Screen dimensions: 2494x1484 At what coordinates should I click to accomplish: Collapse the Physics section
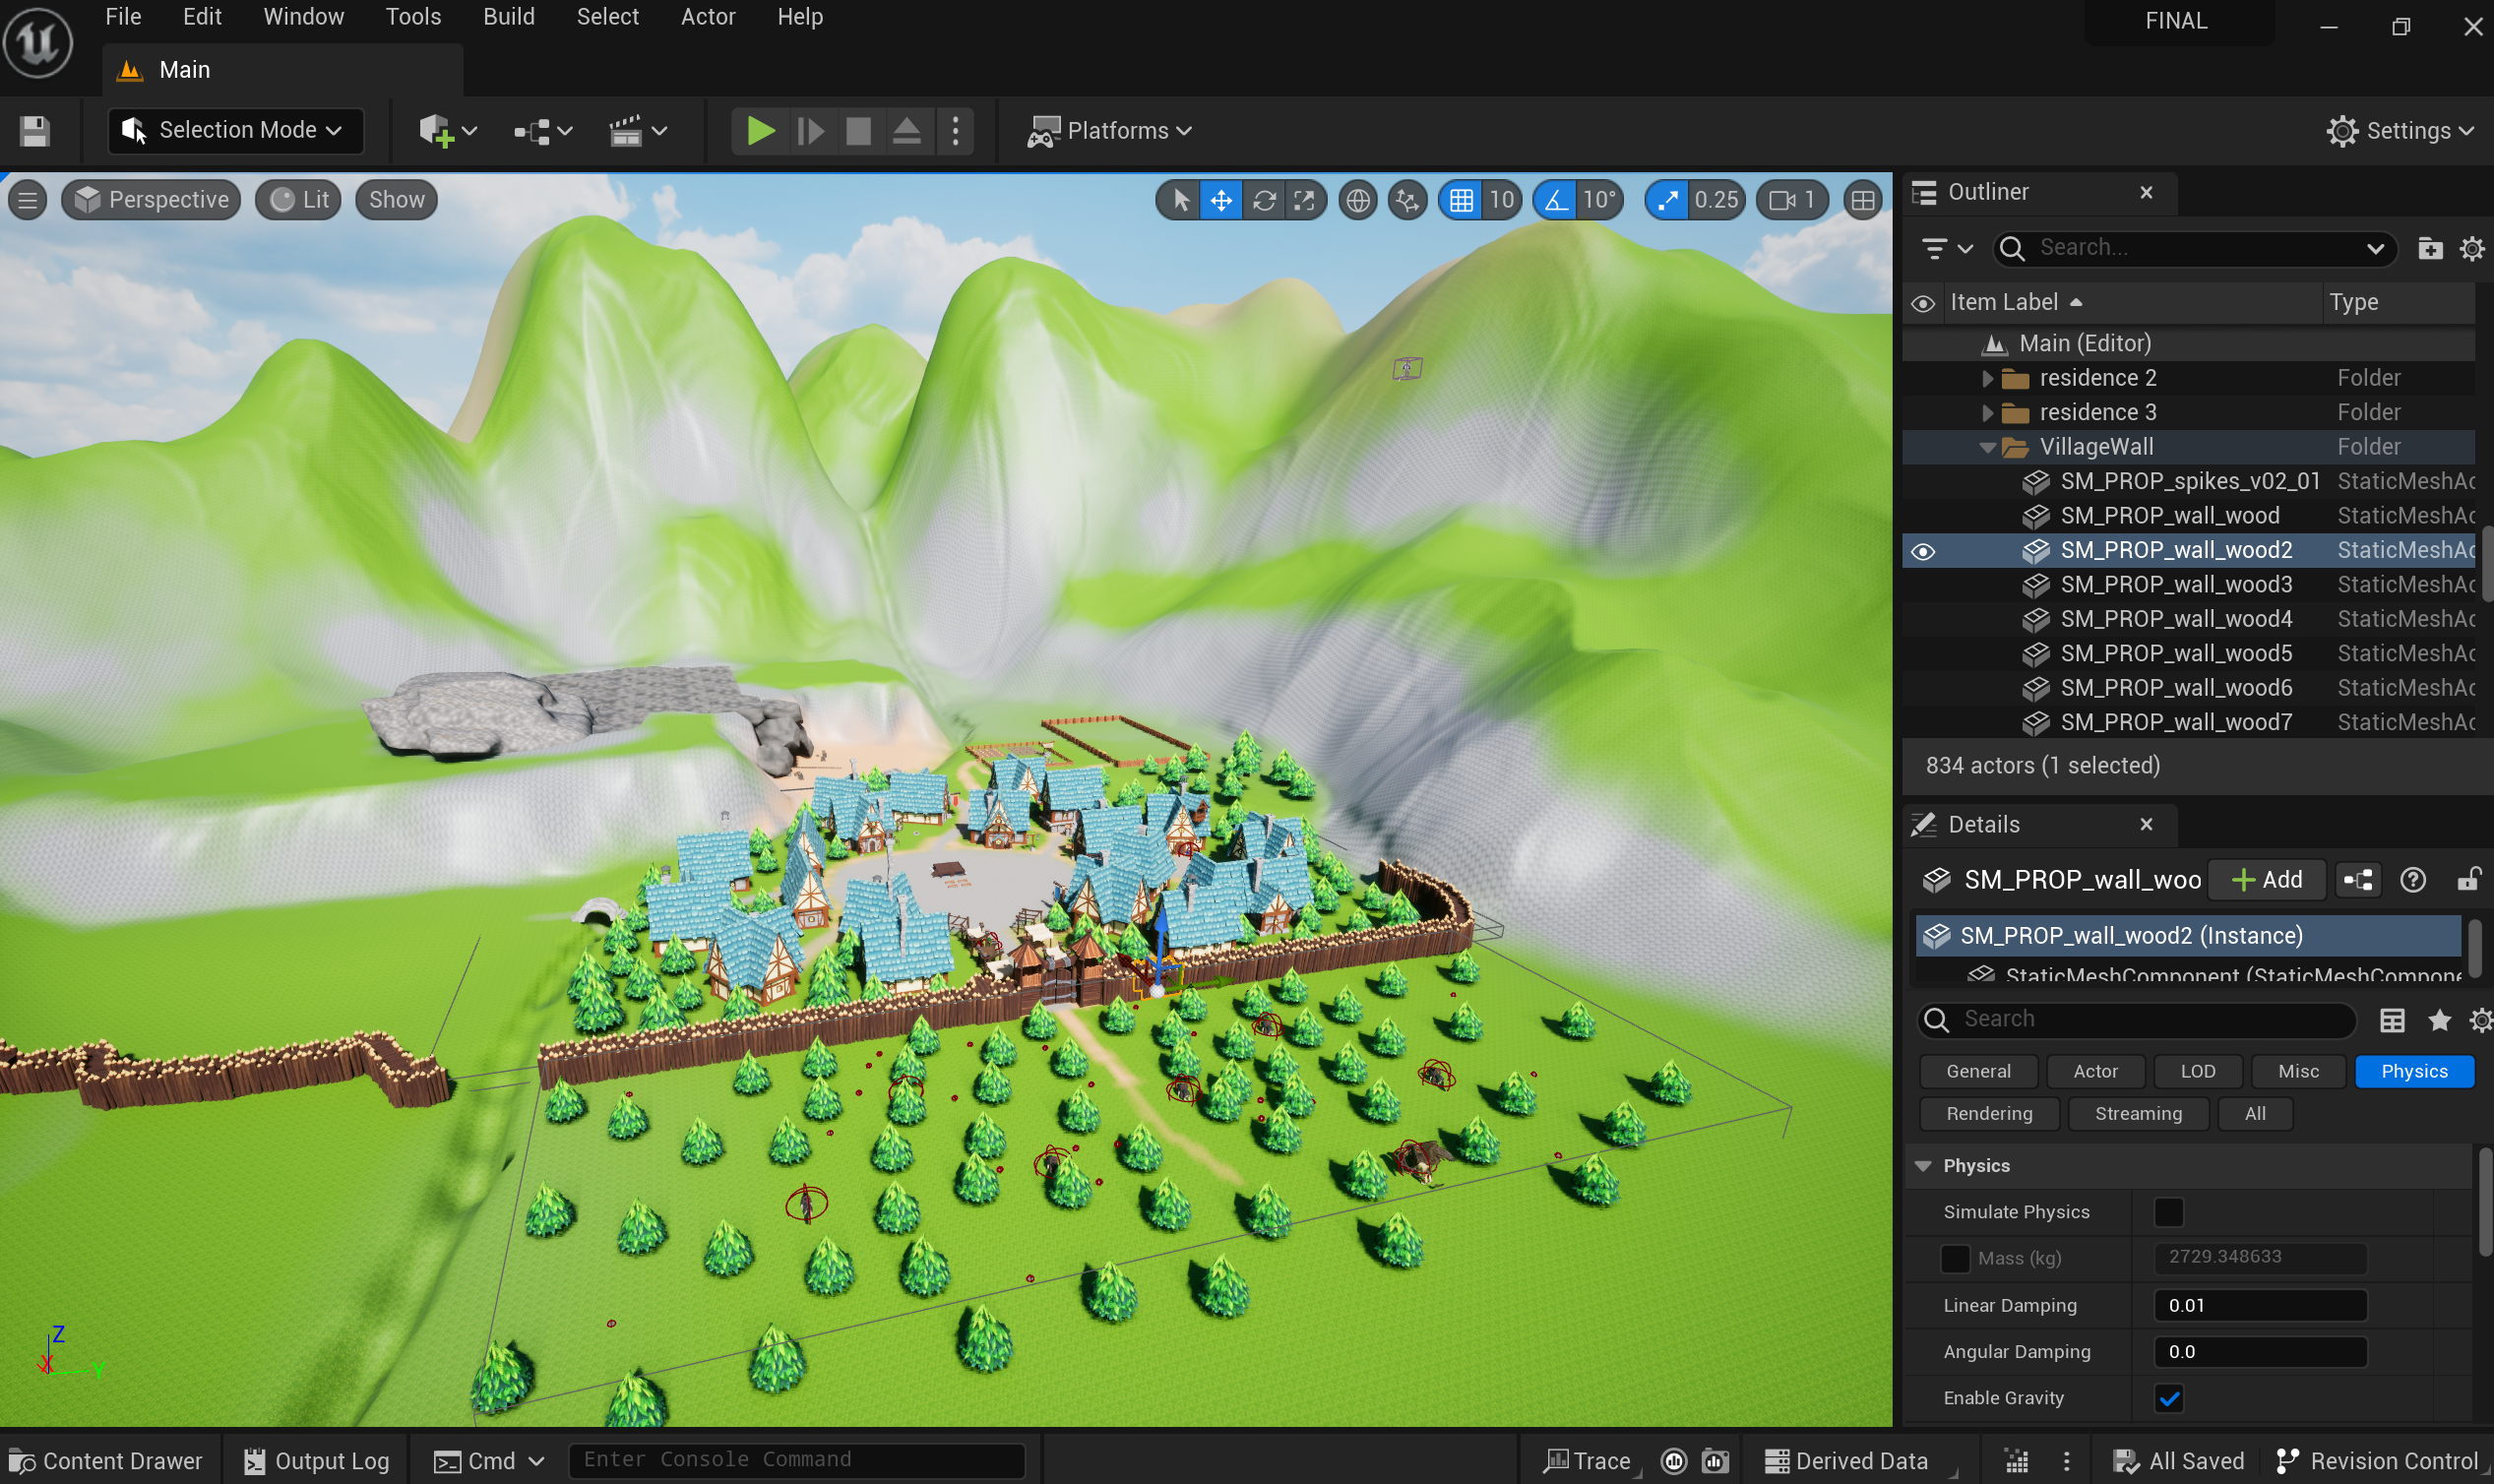pyautogui.click(x=1922, y=1167)
